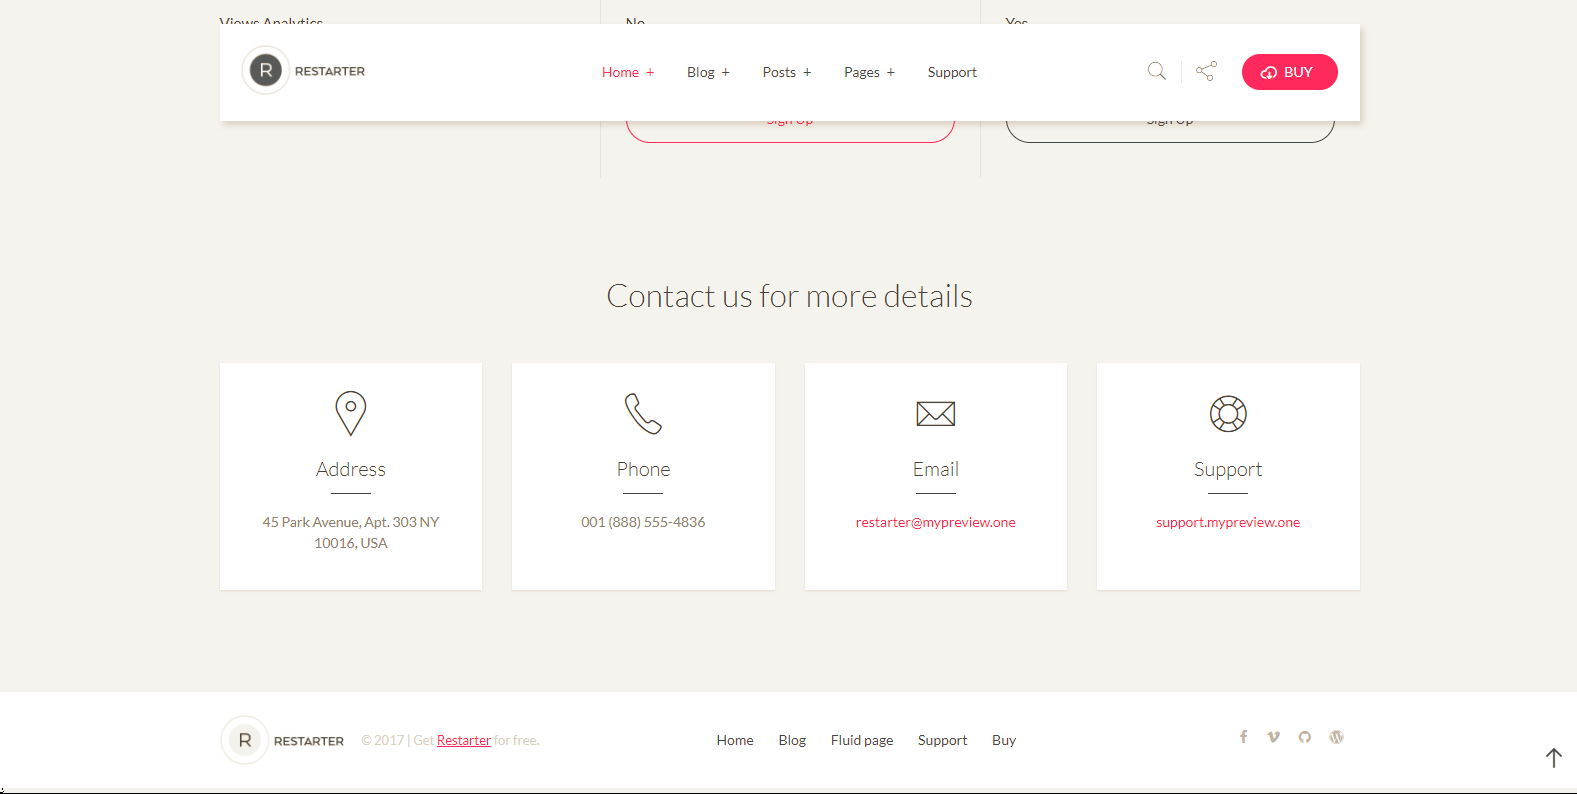Screen dimensions: 1577x794
Task: Select Fluid page in footer menu
Action: (x=861, y=740)
